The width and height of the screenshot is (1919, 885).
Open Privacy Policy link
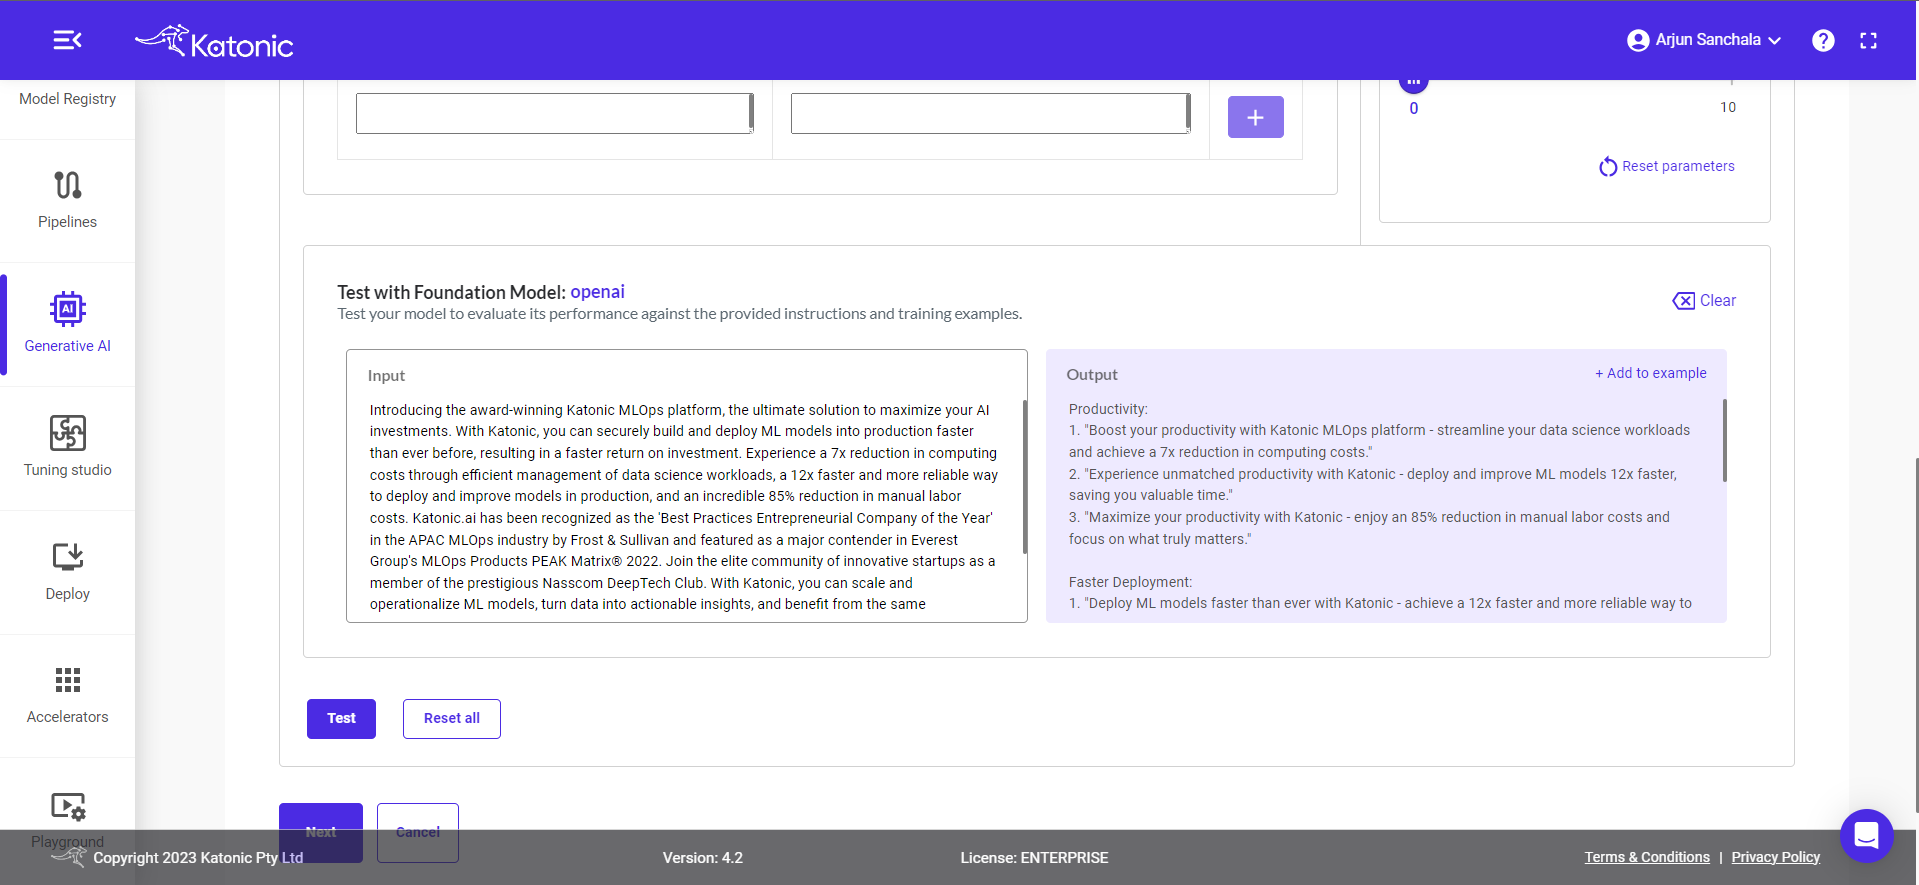coord(1775,857)
